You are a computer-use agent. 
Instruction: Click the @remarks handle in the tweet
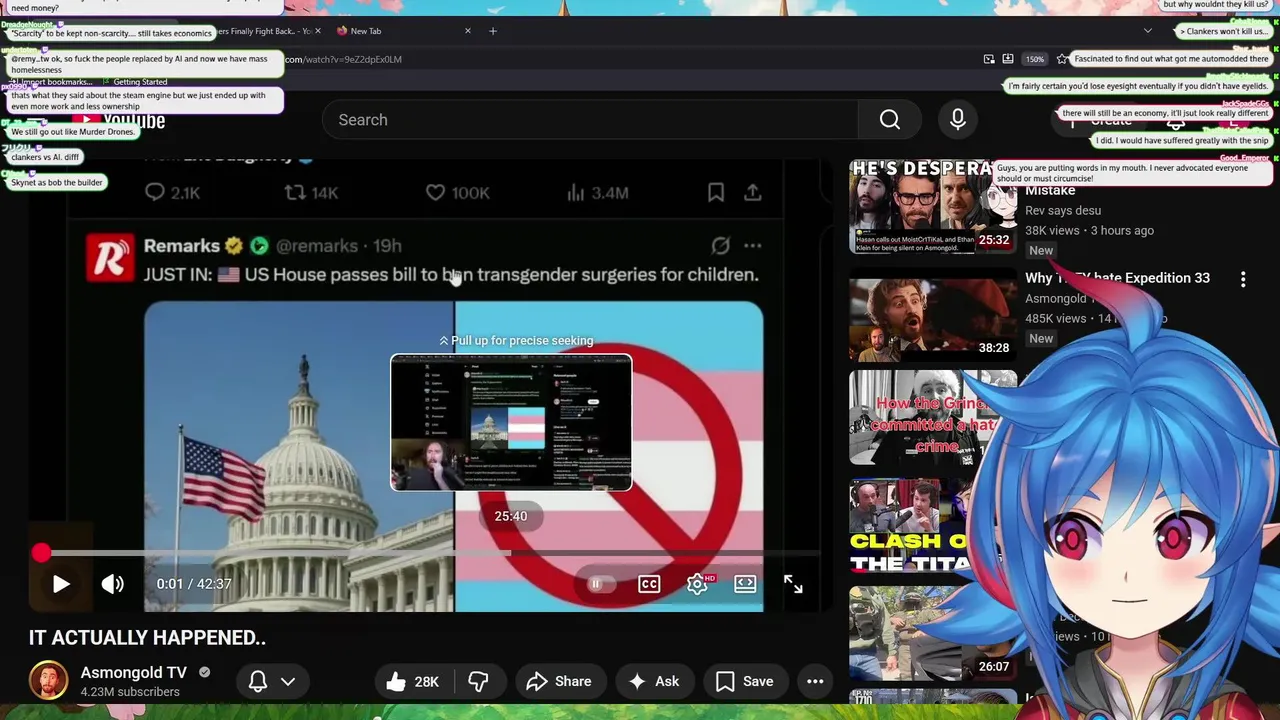pos(316,246)
